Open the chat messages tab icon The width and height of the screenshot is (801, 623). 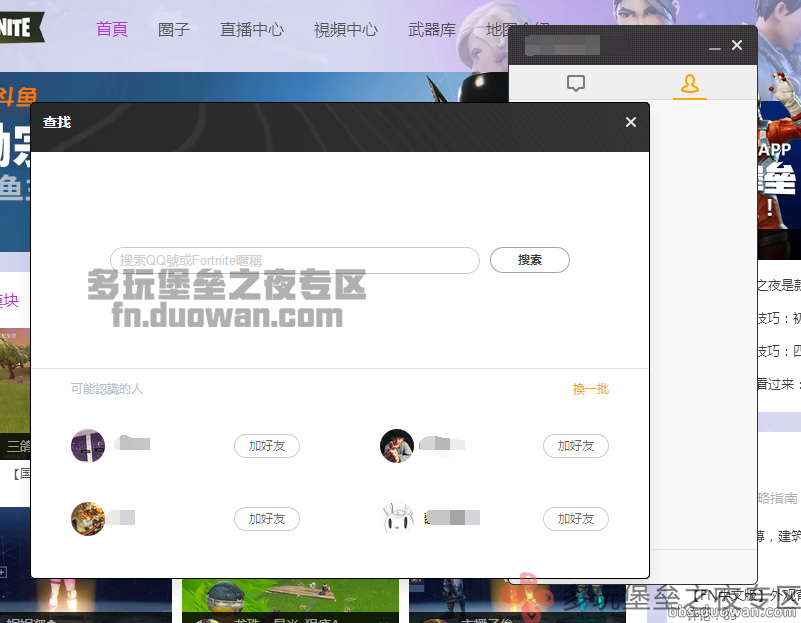575,84
